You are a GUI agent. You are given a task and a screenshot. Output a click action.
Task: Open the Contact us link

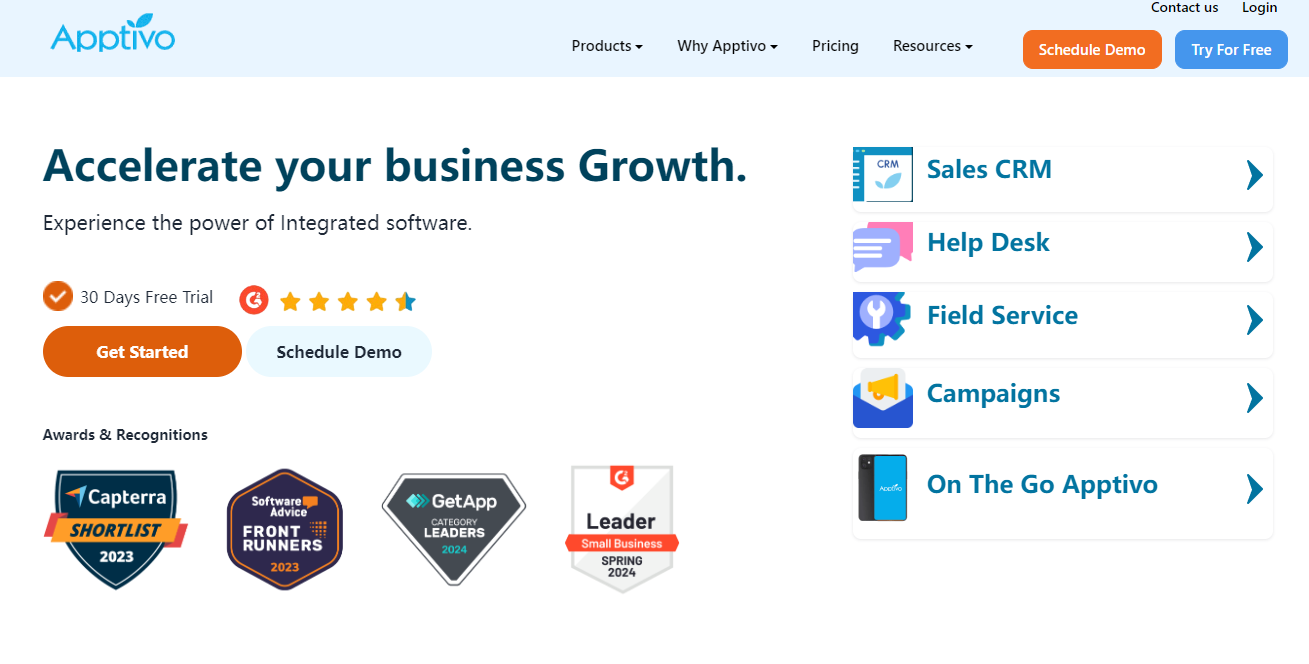[x=1184, y=8]
